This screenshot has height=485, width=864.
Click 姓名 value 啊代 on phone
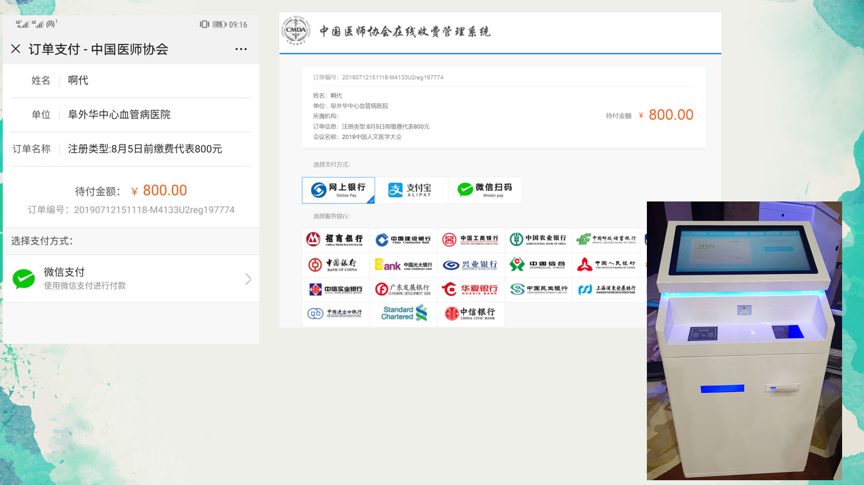pos(78,80)
